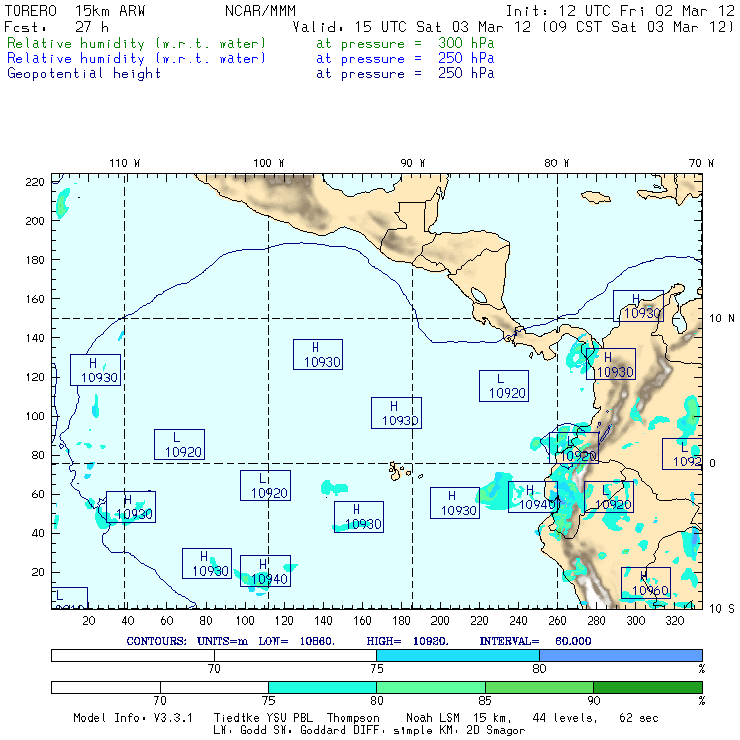This screenshot has width=740, height=740.
Task: Pick the dark green 90% humidity swatch
Action: pyautogui.click(x=647, y=687)
